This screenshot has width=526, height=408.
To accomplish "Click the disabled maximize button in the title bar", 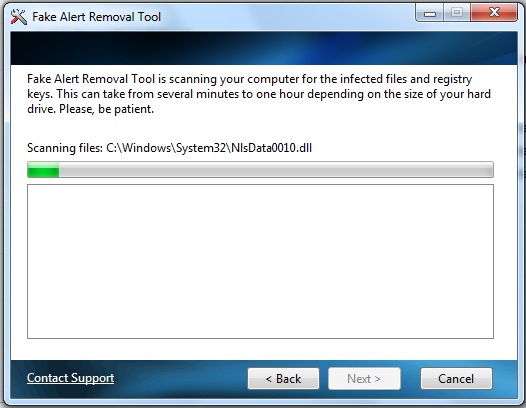I will [457, 13].
